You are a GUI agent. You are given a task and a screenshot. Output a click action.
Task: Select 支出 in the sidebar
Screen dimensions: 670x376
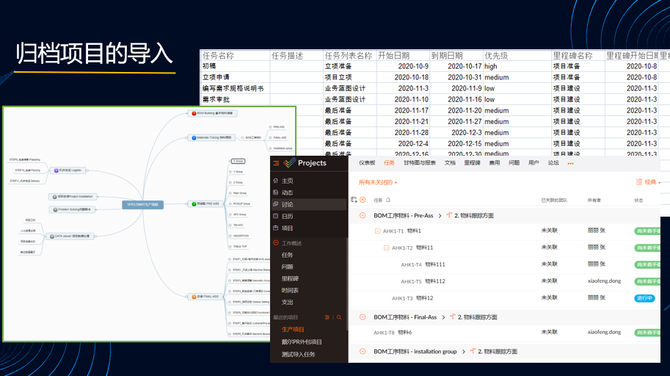pyautogui.click(x=287, y=302)
